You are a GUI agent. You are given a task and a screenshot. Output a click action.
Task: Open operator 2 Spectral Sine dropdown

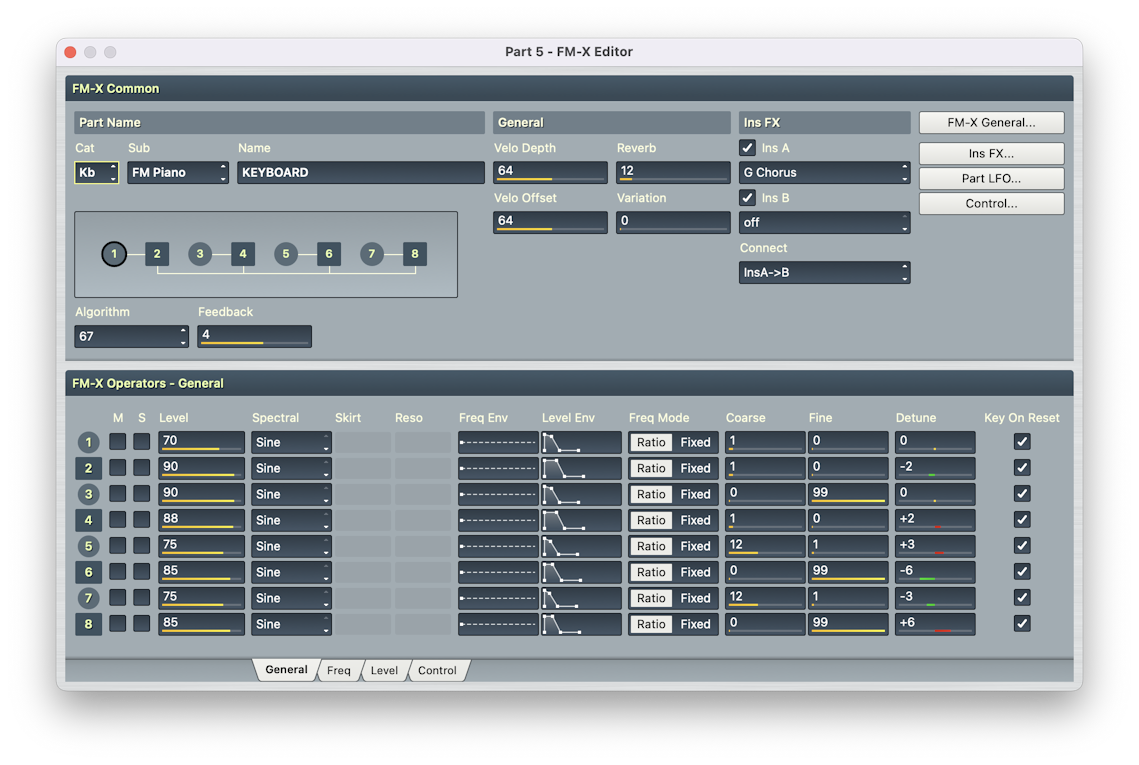click(291, 468)
